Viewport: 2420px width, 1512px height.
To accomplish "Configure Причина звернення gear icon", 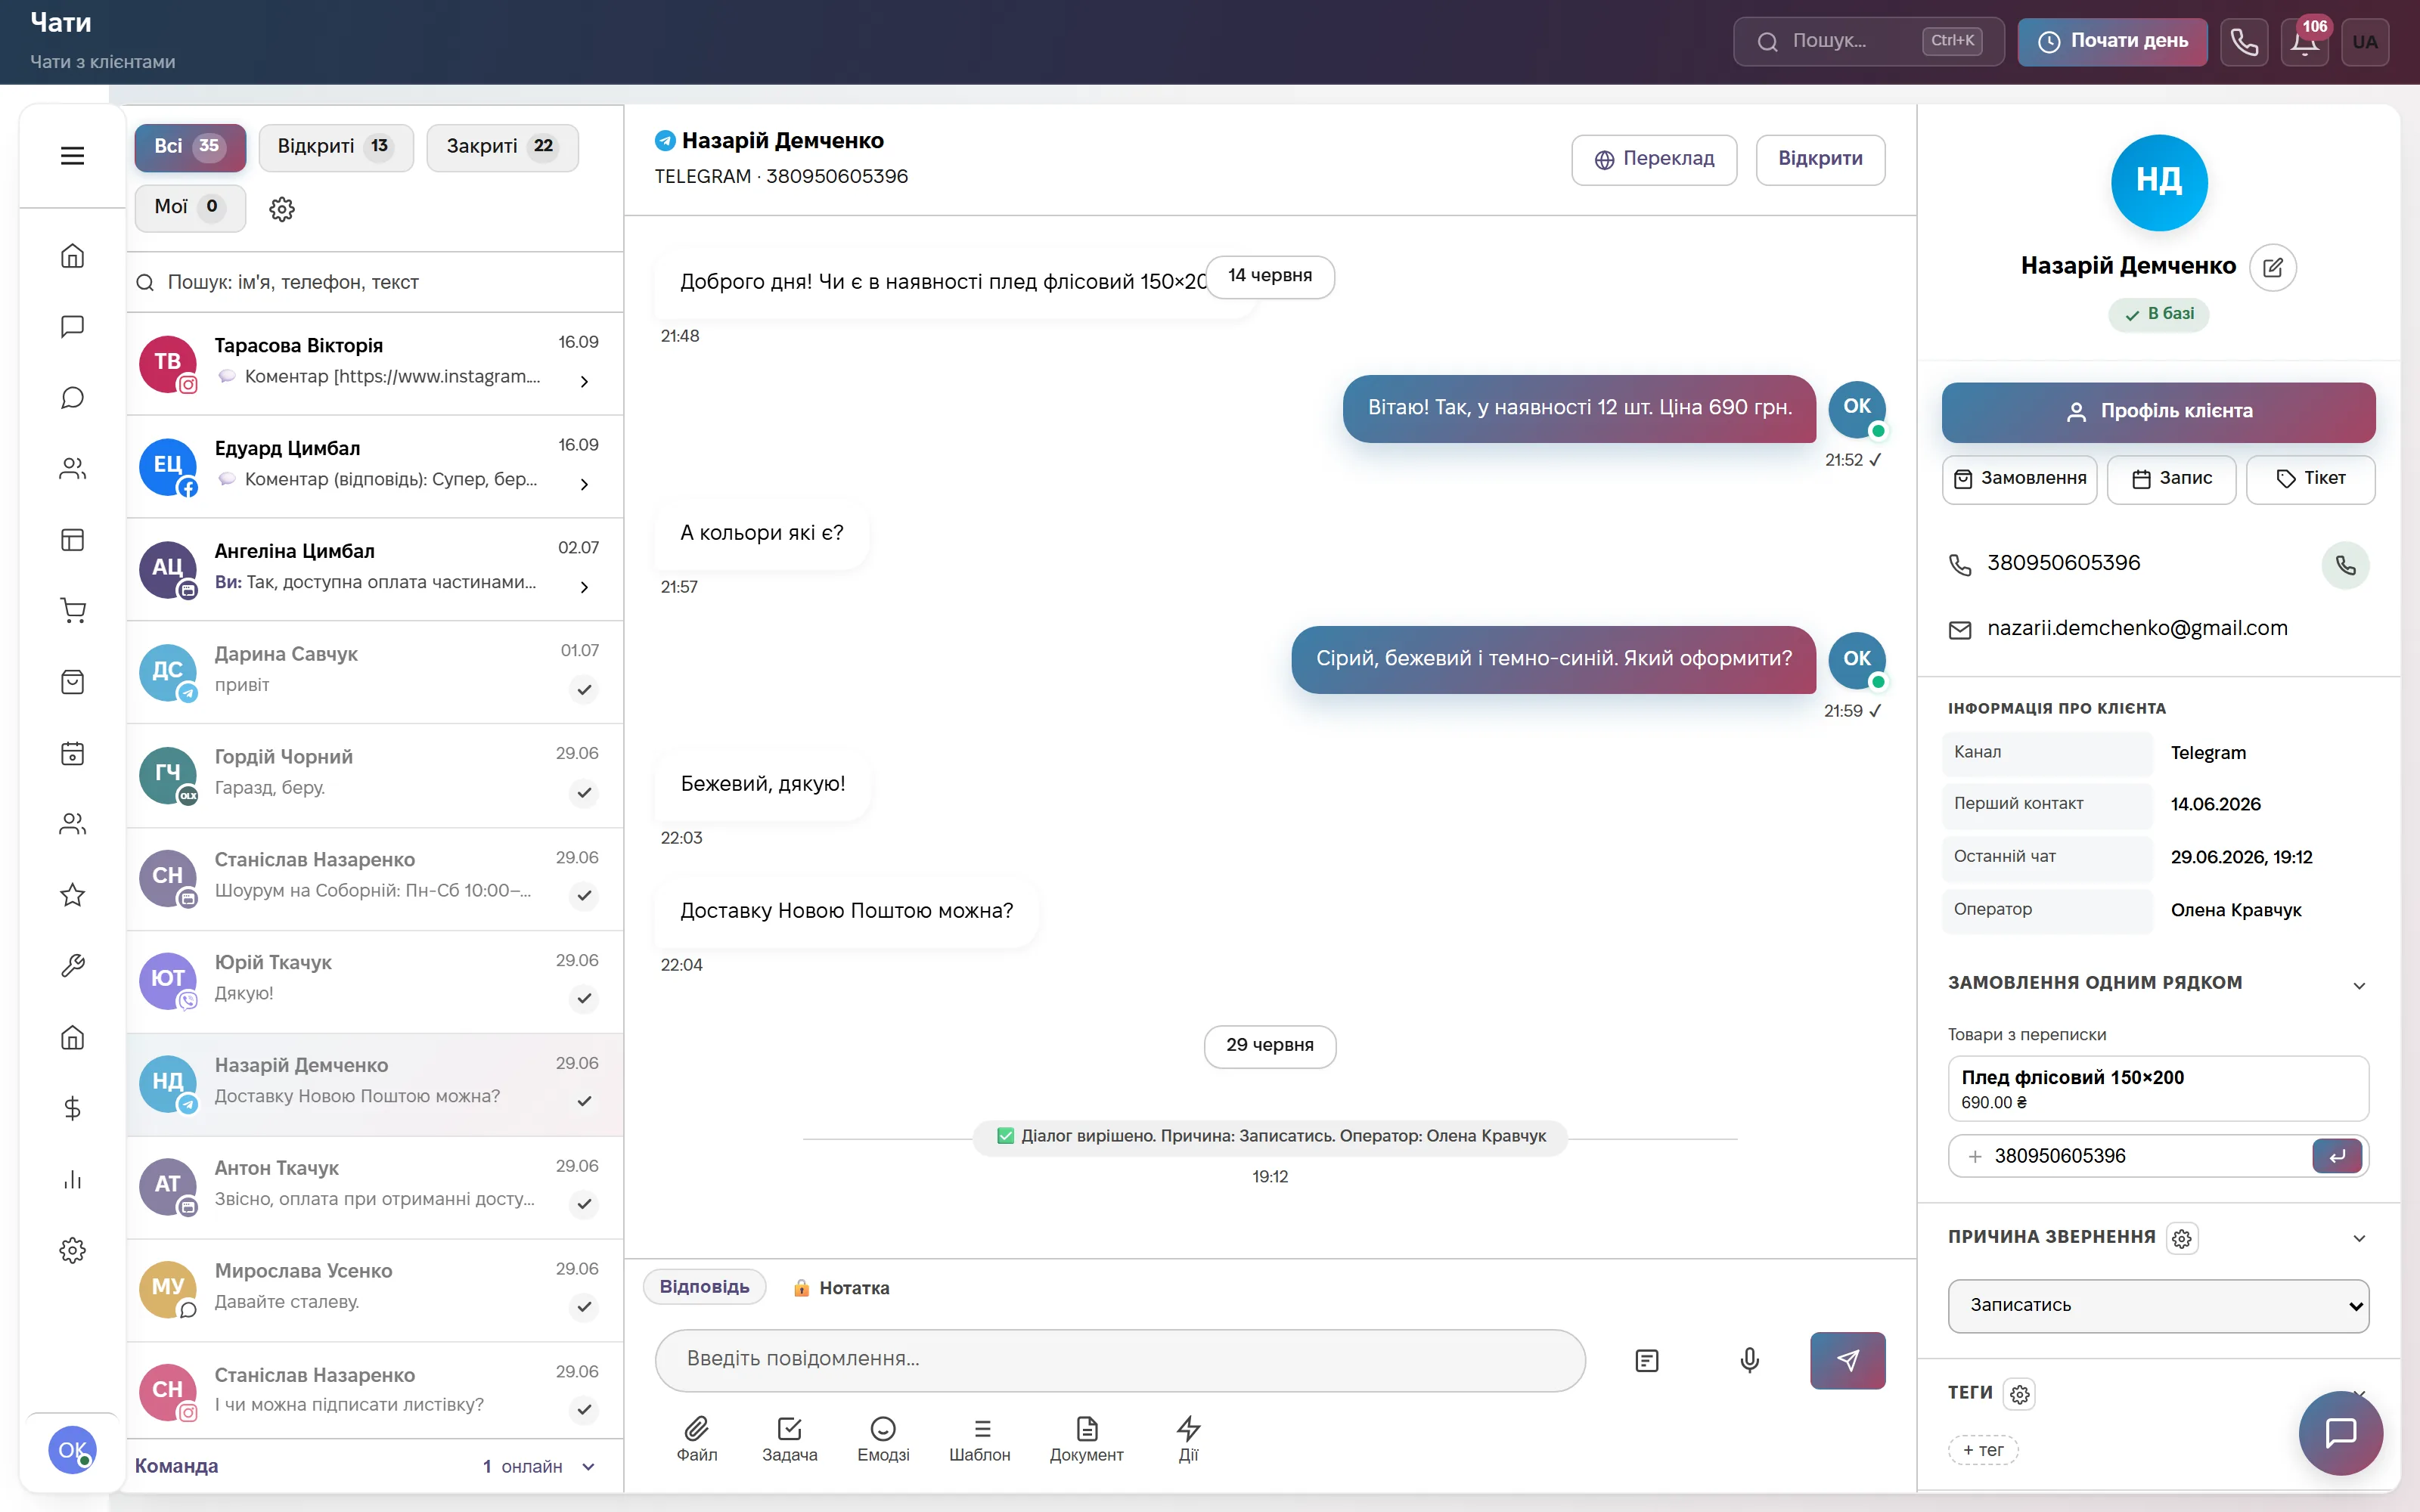I will click(x=2182, y=1238).
